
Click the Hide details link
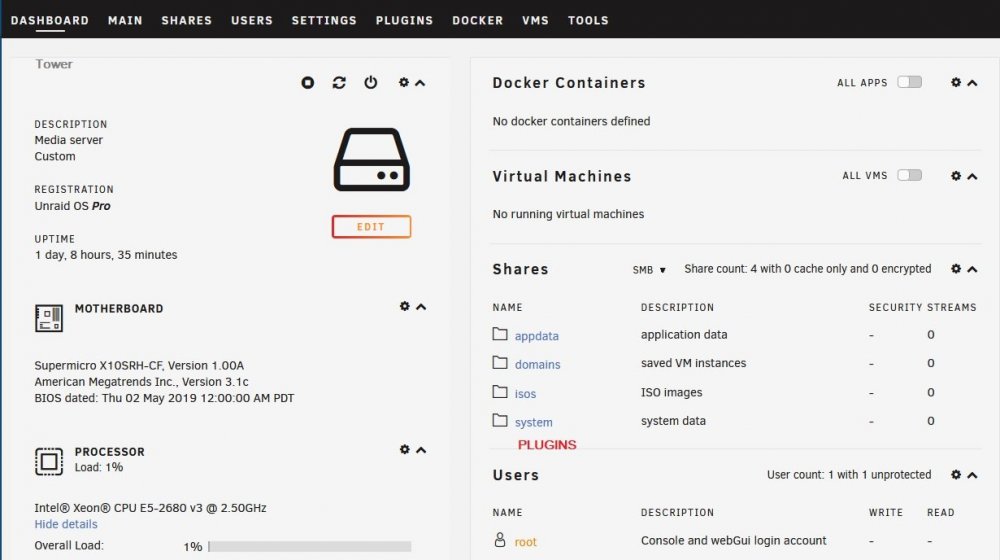(x=66, y=524)
